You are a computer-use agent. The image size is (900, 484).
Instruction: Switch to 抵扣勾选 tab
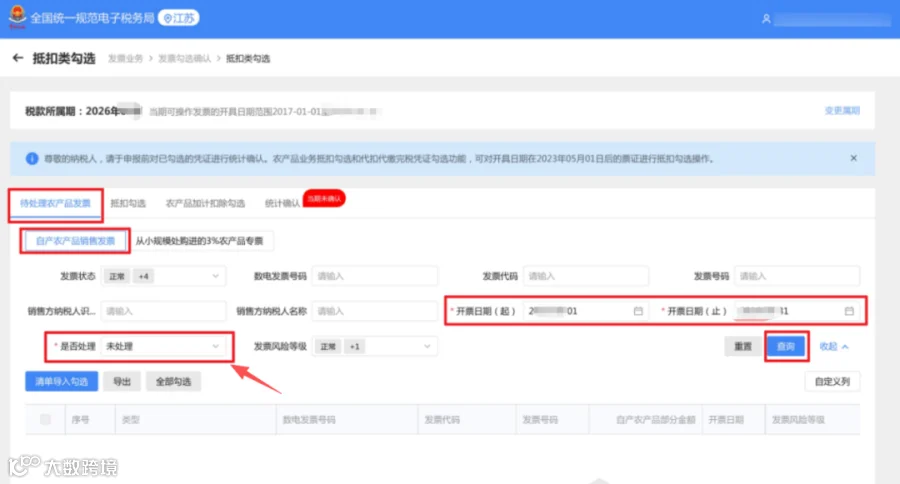[128, 203]
